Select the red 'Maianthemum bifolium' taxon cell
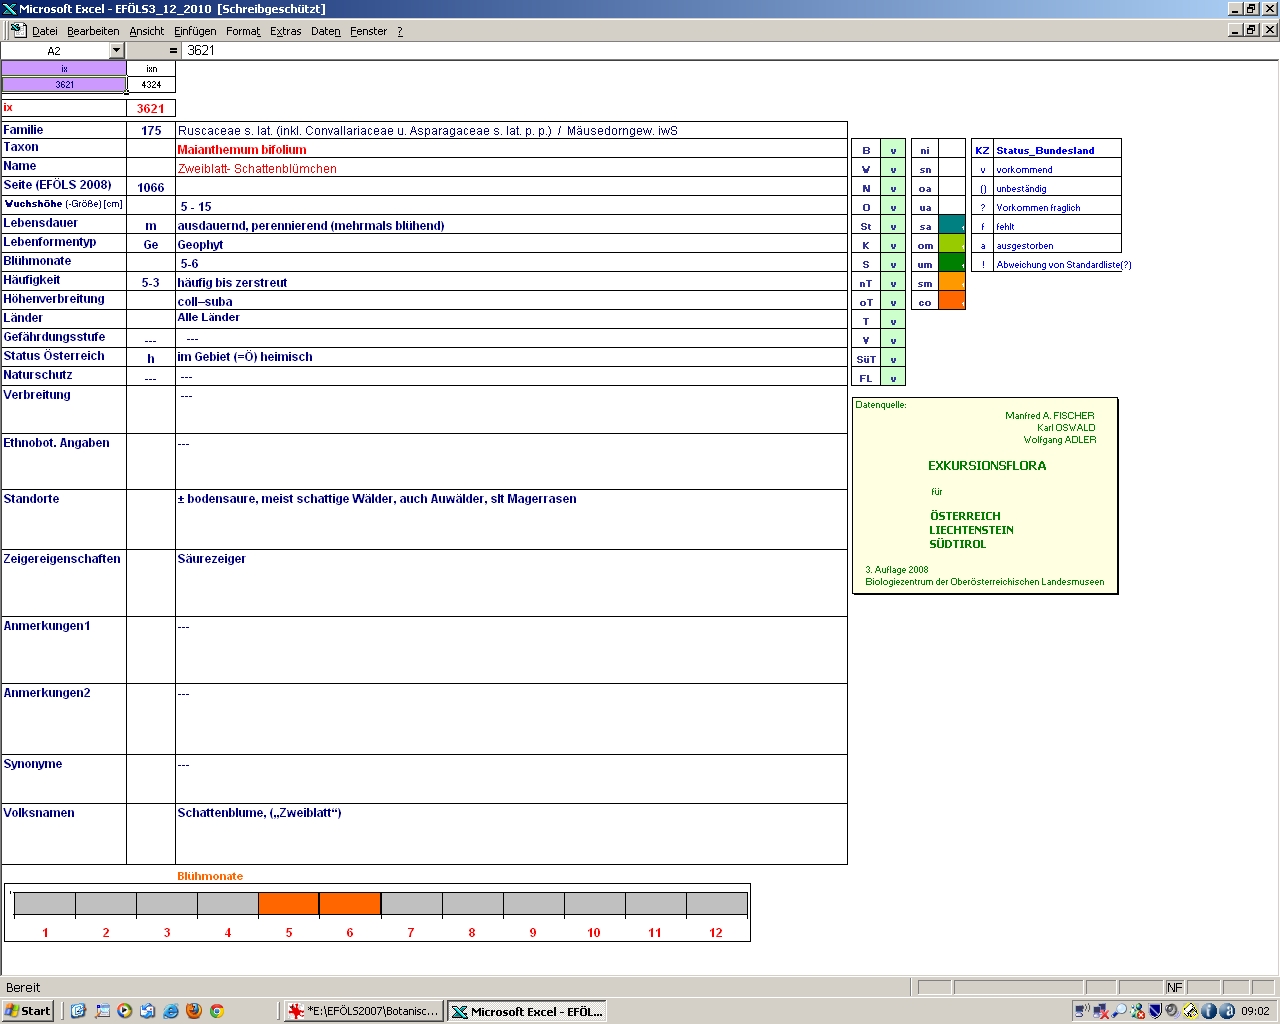The width and height of the screenshot is (1280, 1024). click(511, 149)
